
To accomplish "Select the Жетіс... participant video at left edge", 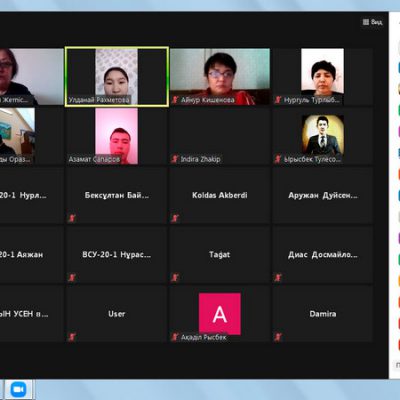I will click(x=32, y=77).
